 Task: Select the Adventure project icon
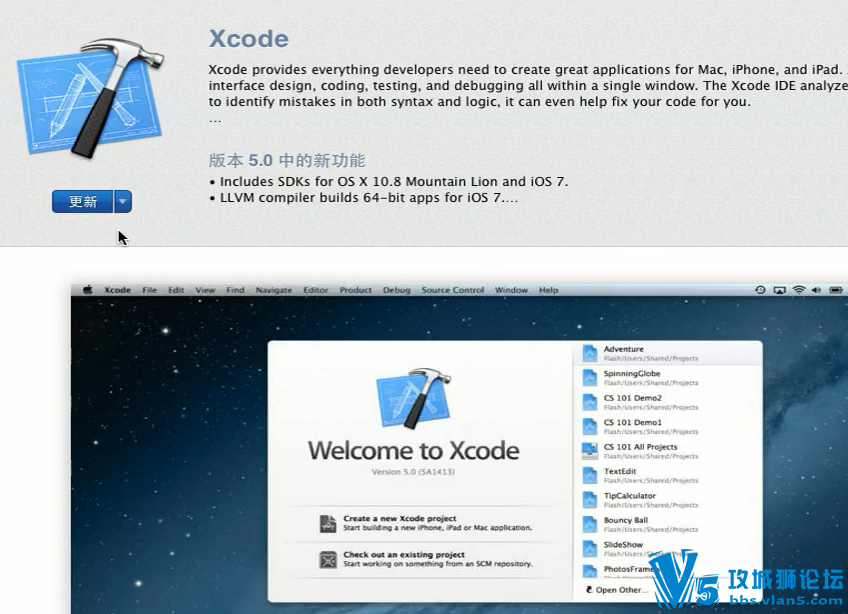coord(589,353)
